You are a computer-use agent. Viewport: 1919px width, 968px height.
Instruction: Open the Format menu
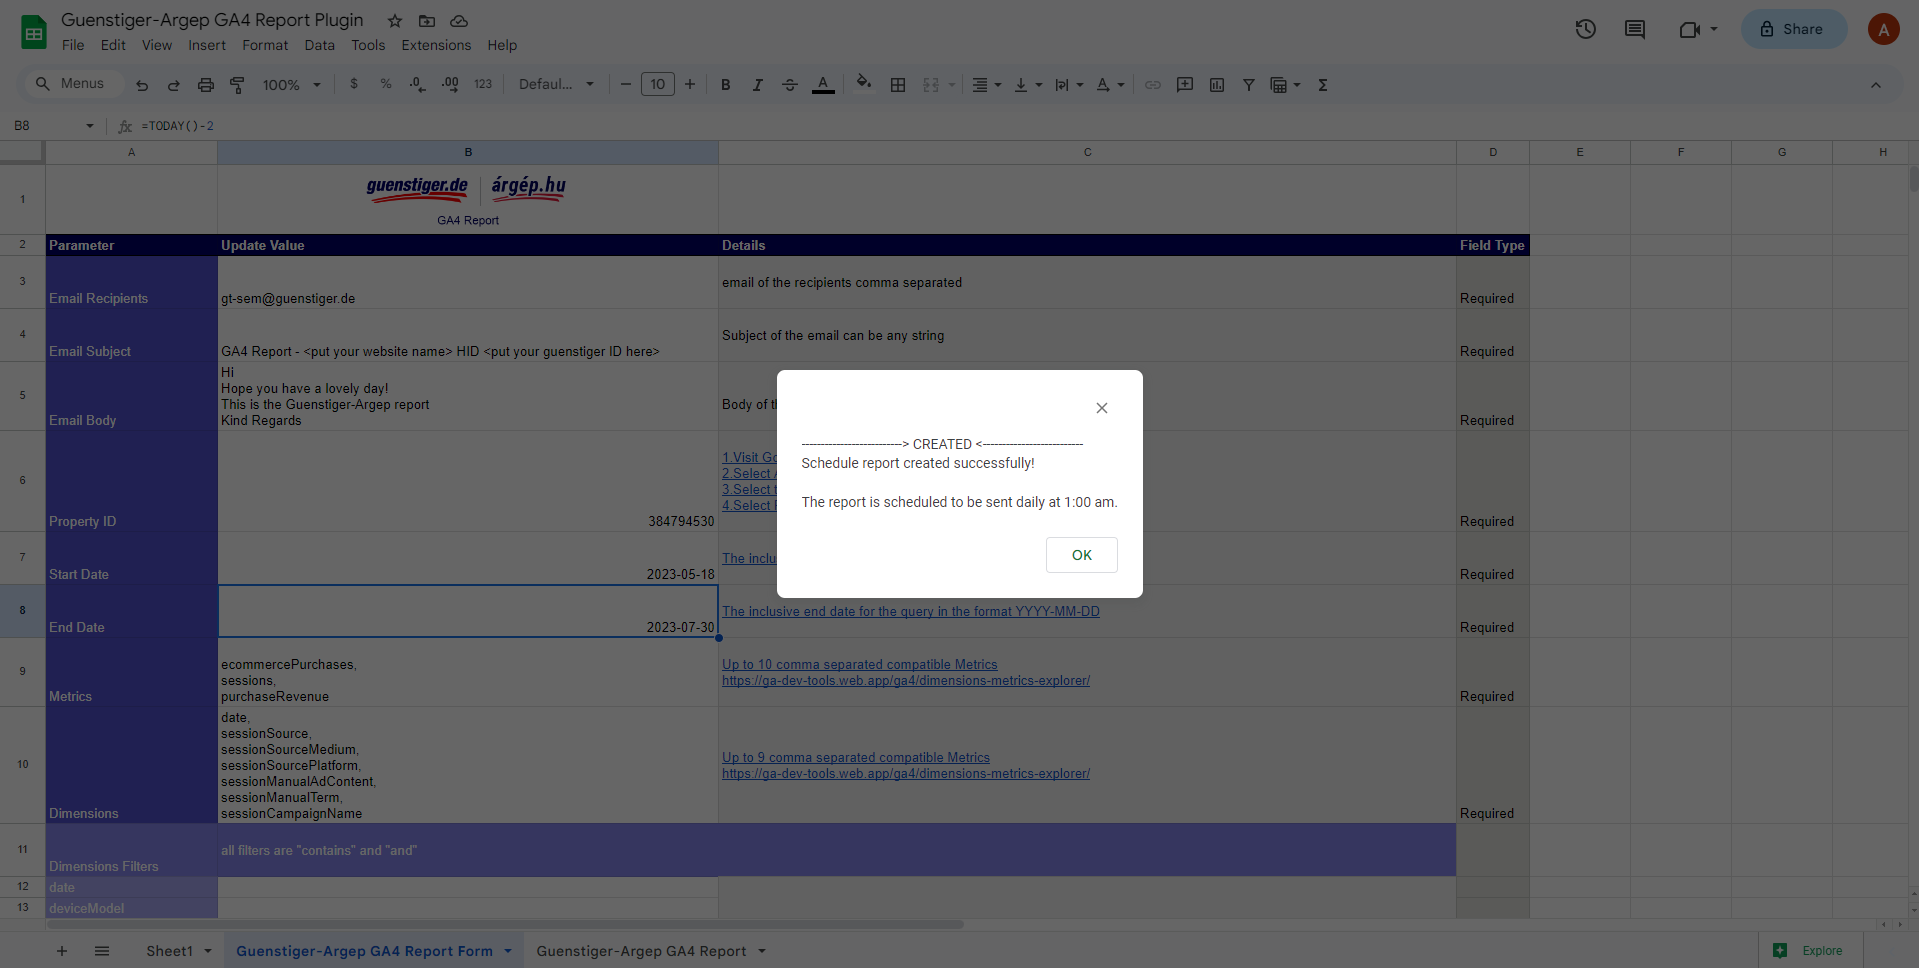pos(265,45)
